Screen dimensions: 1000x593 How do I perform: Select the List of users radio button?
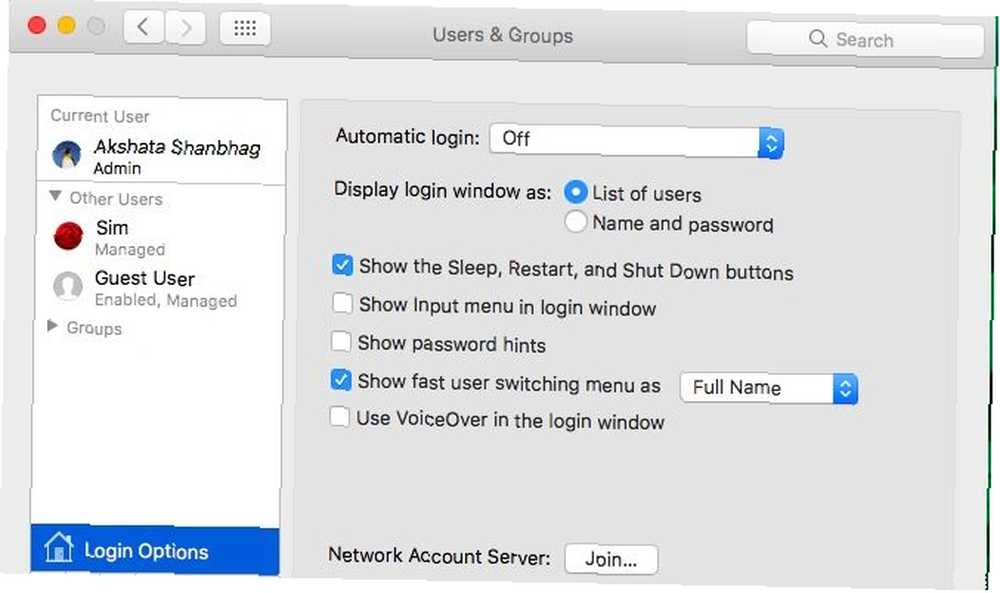pyautogui.click(x=575, y=191)
